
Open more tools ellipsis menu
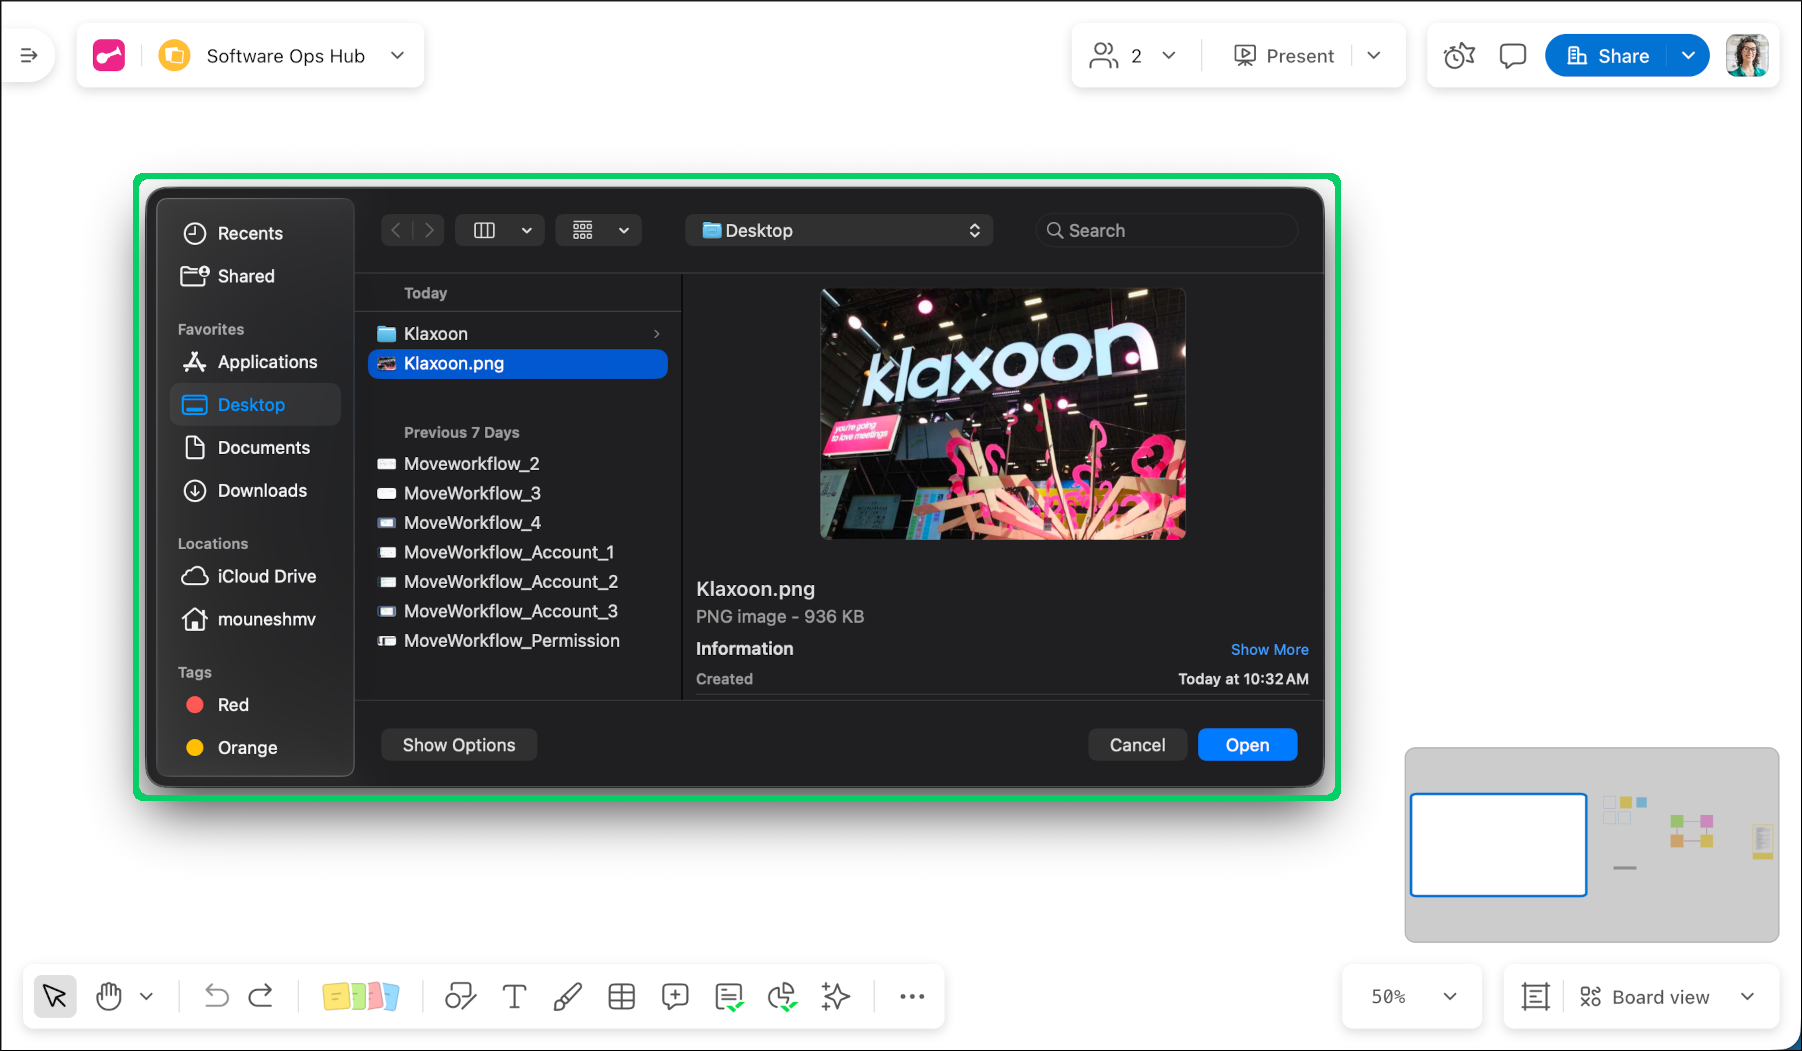pos(911,996)
